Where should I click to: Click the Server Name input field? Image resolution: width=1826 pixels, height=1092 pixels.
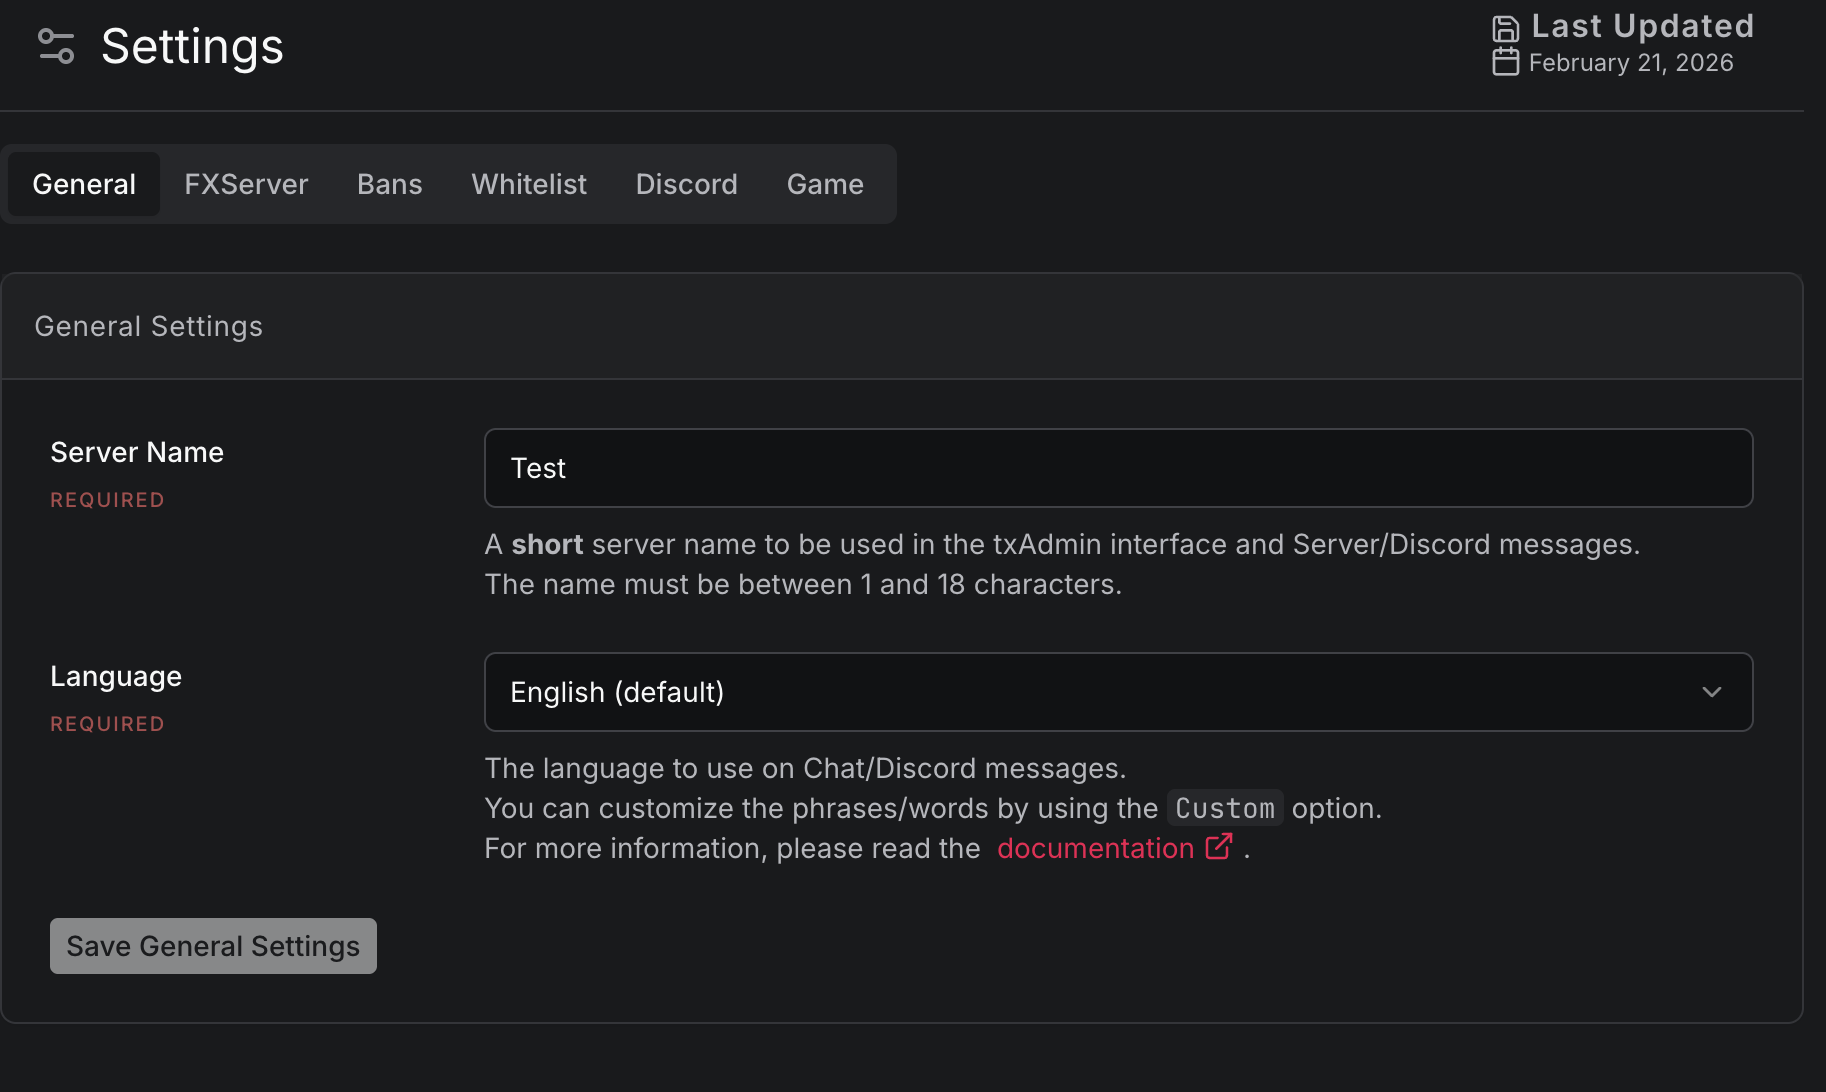tap(1118, 468)
